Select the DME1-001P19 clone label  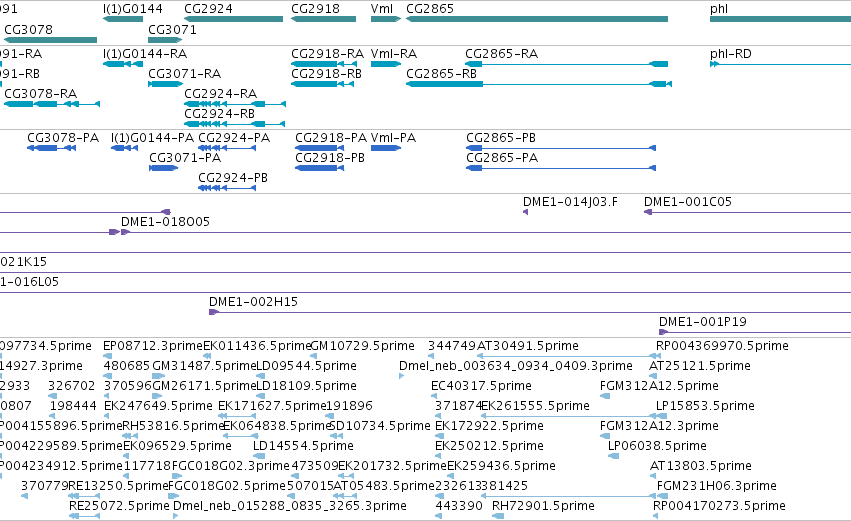[703, 322]
